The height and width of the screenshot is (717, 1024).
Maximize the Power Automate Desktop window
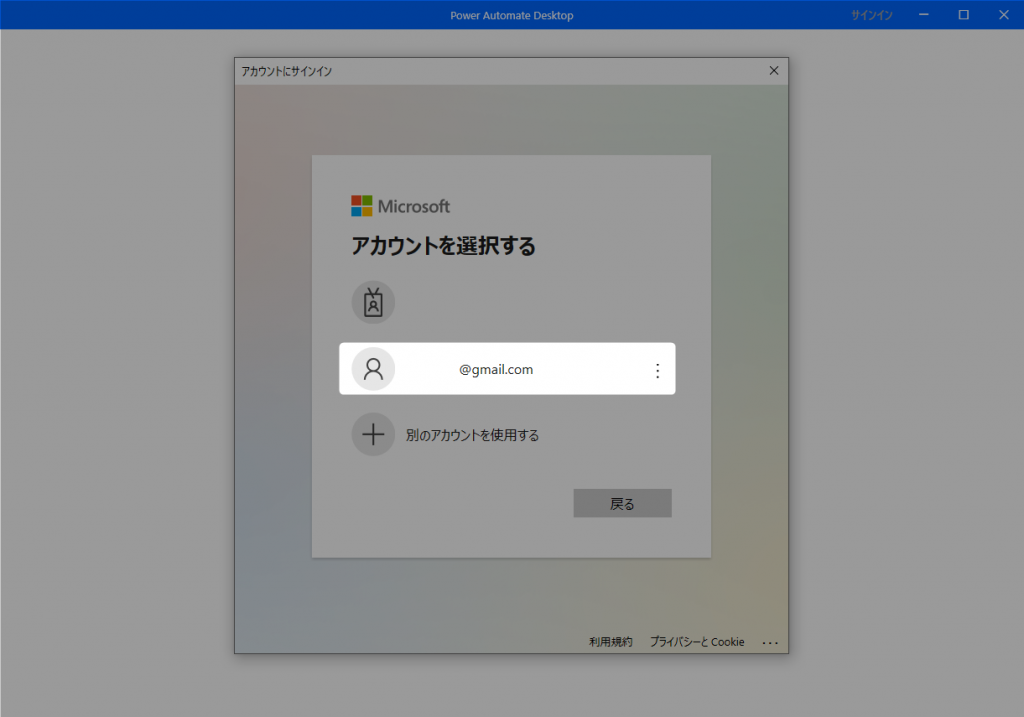[x=963, y=14]
